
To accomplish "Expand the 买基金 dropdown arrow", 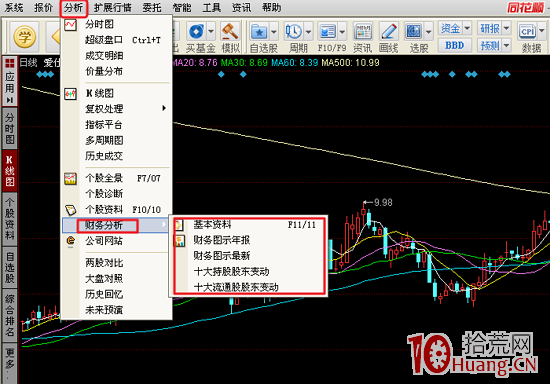I will coord(211,32).
